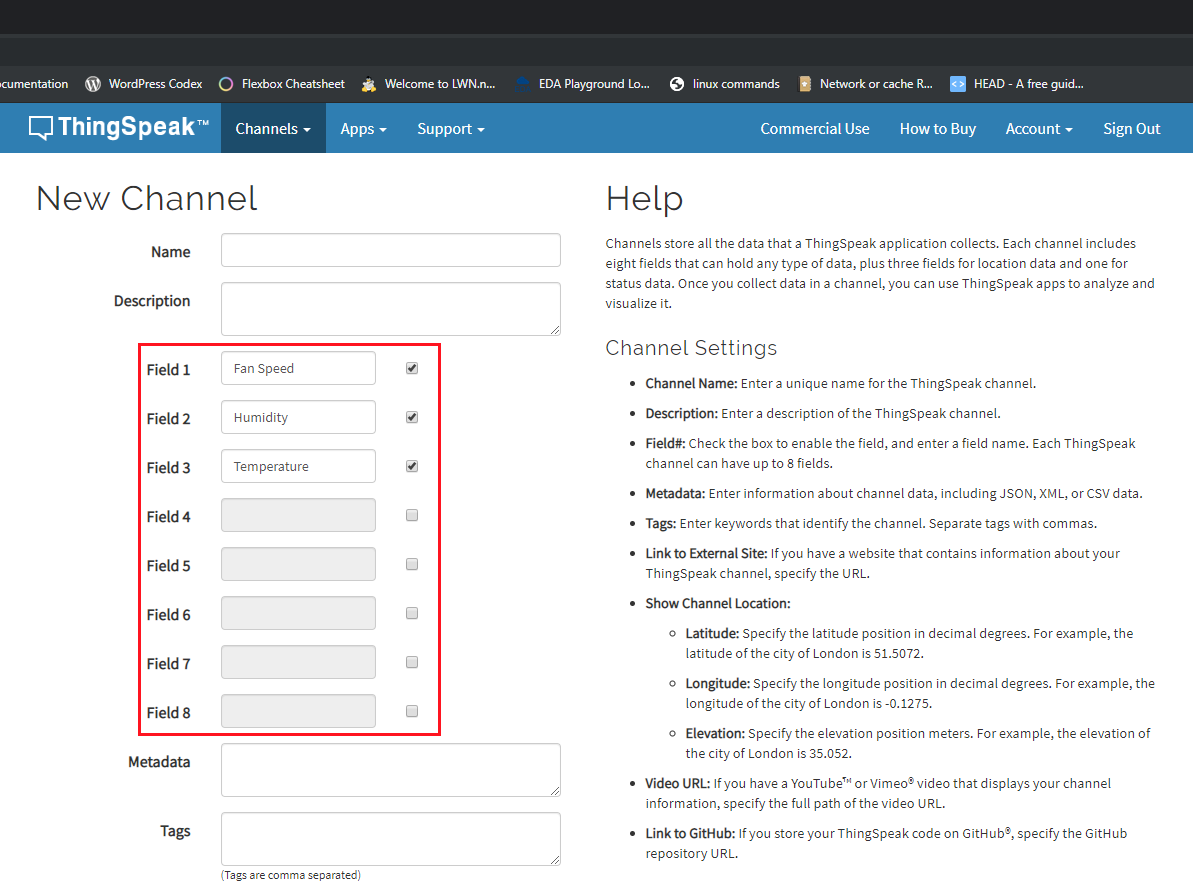Click the Metadata text area
This screenshot has height=885, width=1193.
(x=391, y=770)
